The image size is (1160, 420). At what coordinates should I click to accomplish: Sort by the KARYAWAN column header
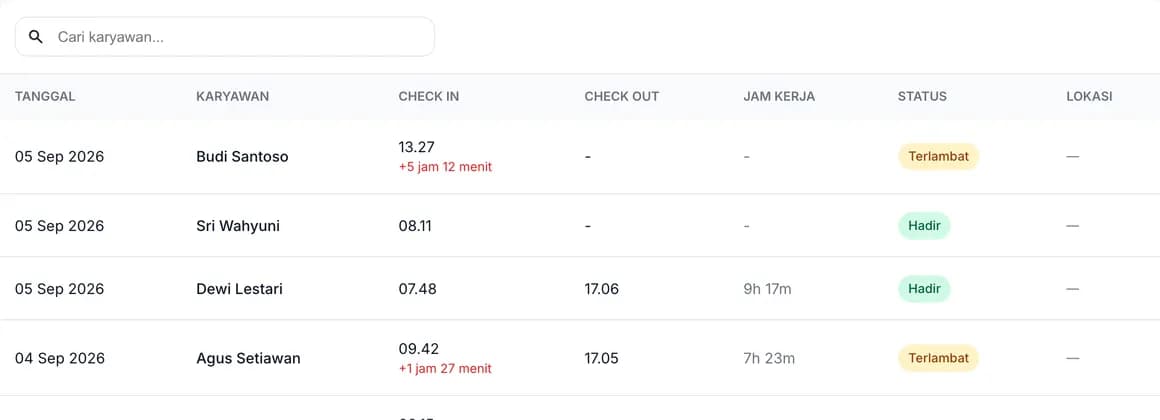click(x=232, y=96)
